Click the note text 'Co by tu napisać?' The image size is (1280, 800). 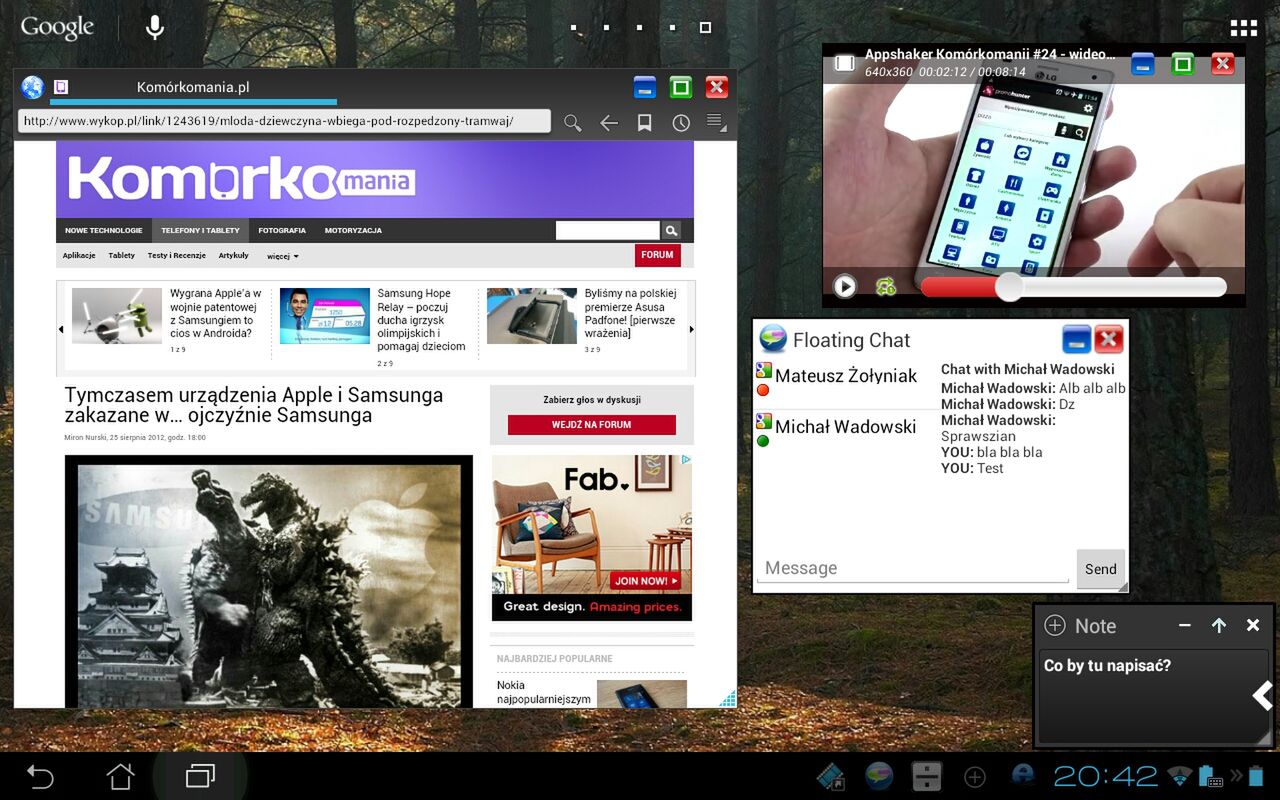point(1107,666)
